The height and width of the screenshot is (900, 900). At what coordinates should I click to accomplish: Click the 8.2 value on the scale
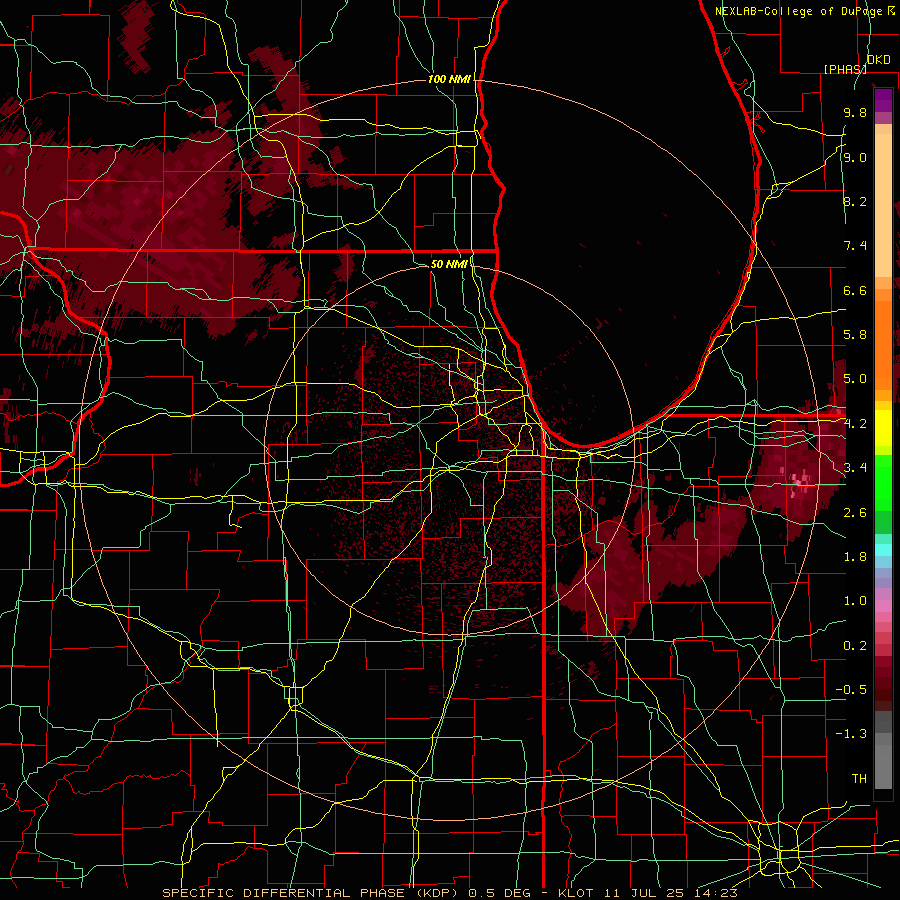[855, 201]
